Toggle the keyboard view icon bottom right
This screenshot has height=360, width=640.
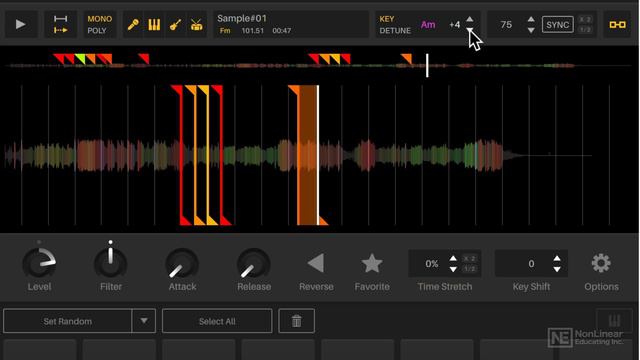click(614, 320)
